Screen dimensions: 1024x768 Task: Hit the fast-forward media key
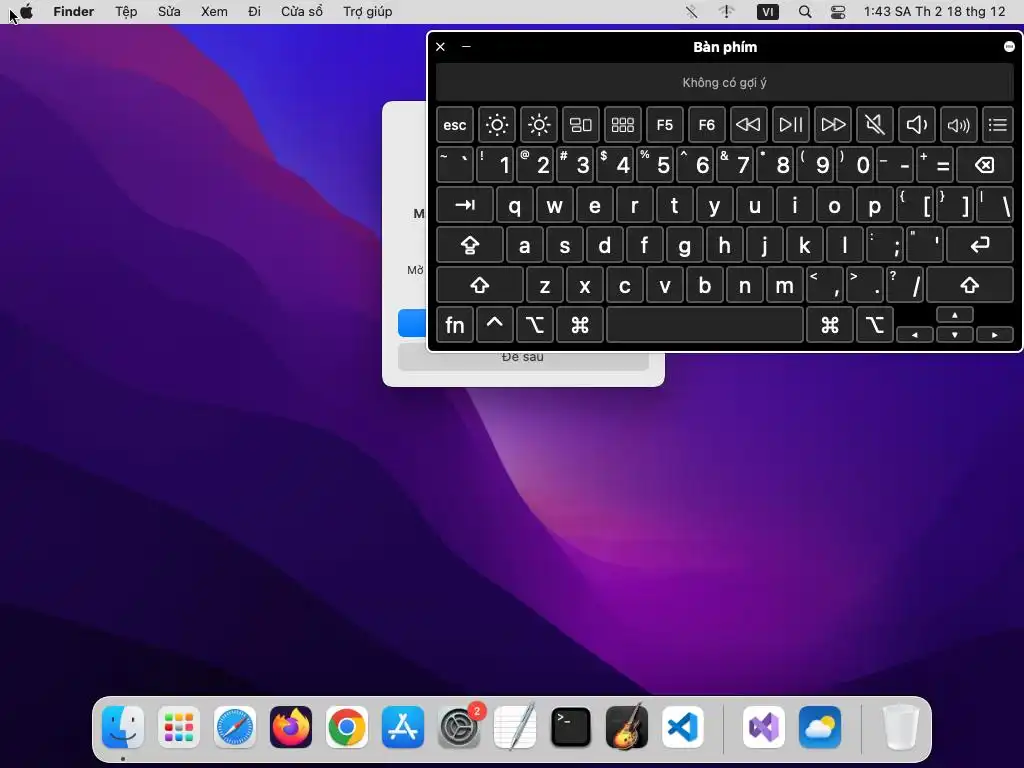[x=833, y=125]
